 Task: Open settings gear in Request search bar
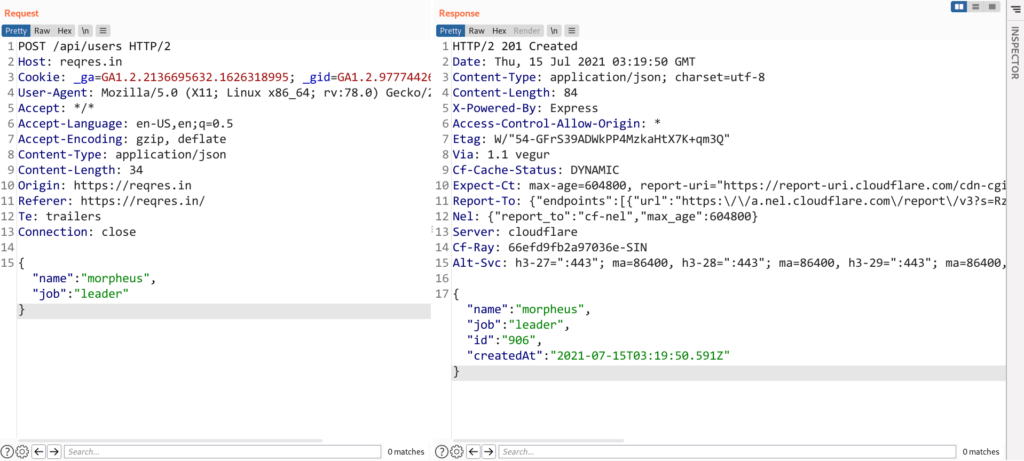(22, 451)
